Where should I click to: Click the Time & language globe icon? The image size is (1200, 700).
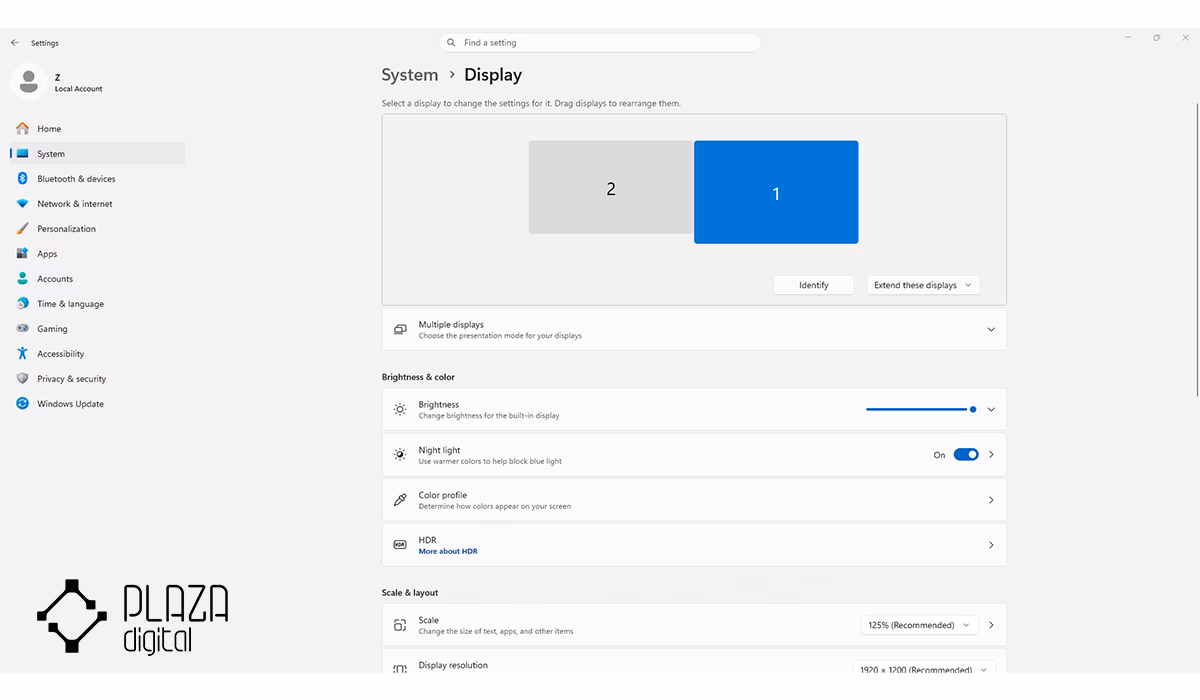click(22, 304)
